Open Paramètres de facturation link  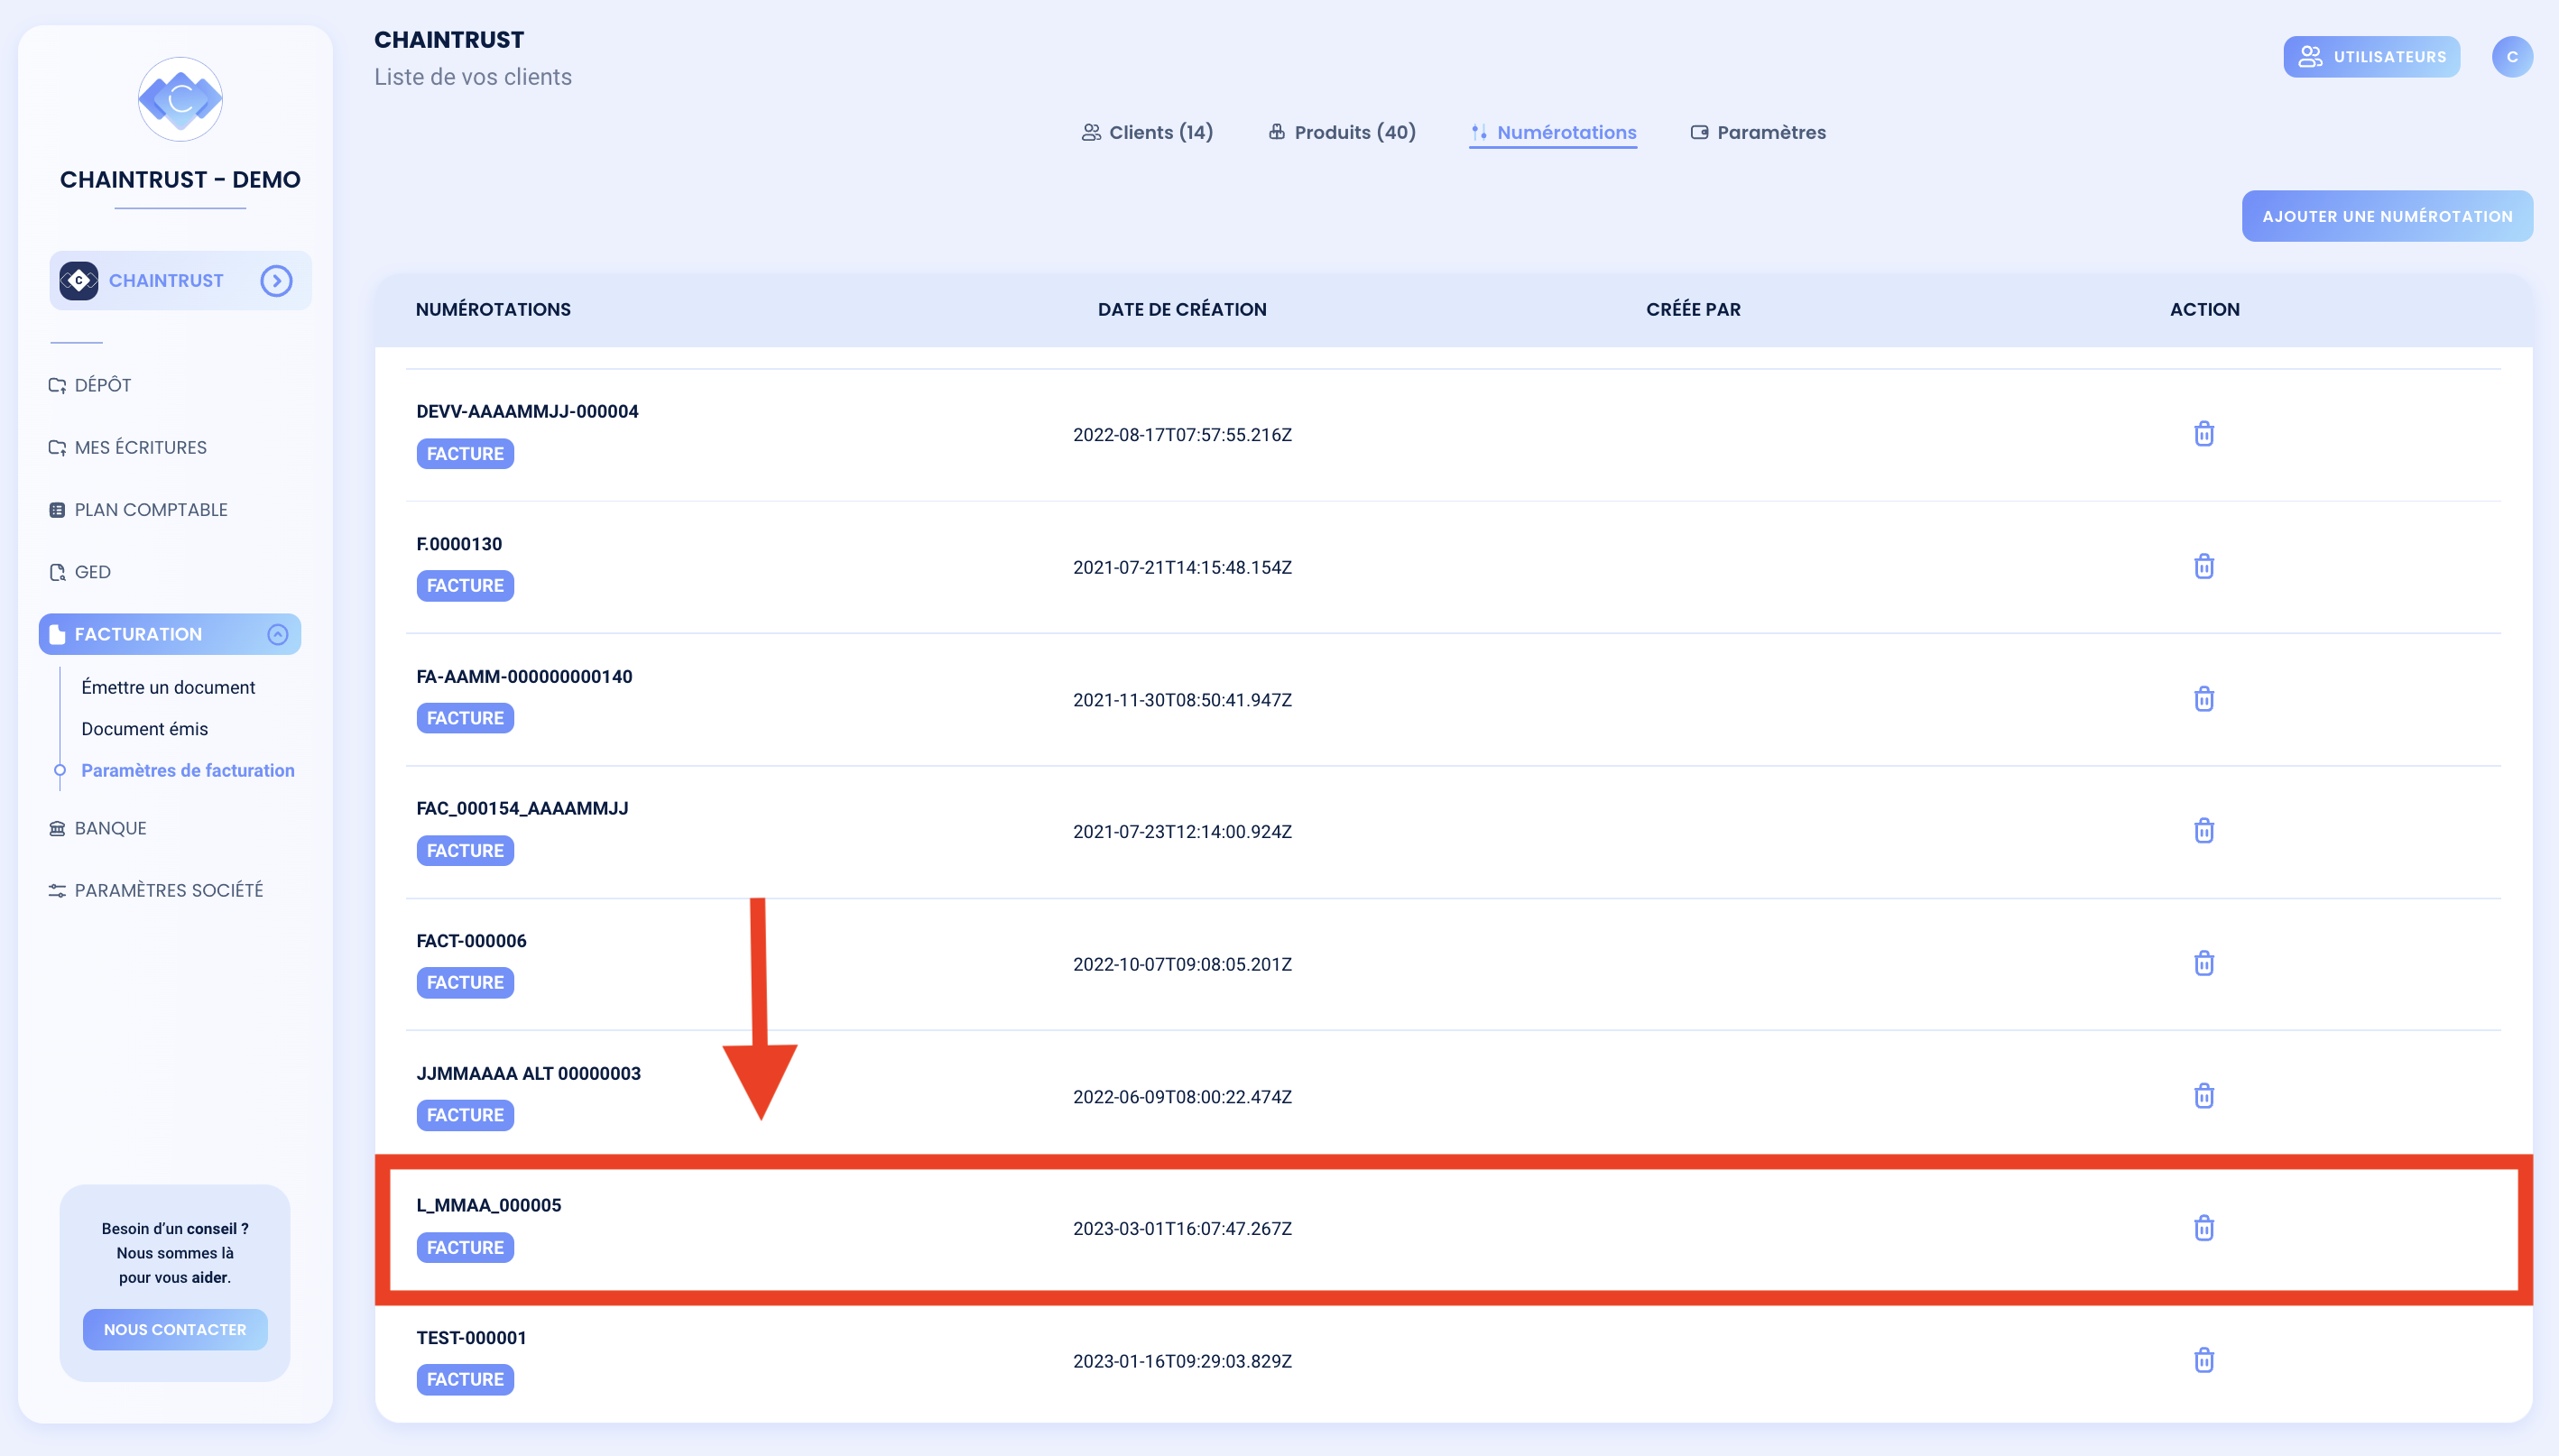click(x=187, y=770)
